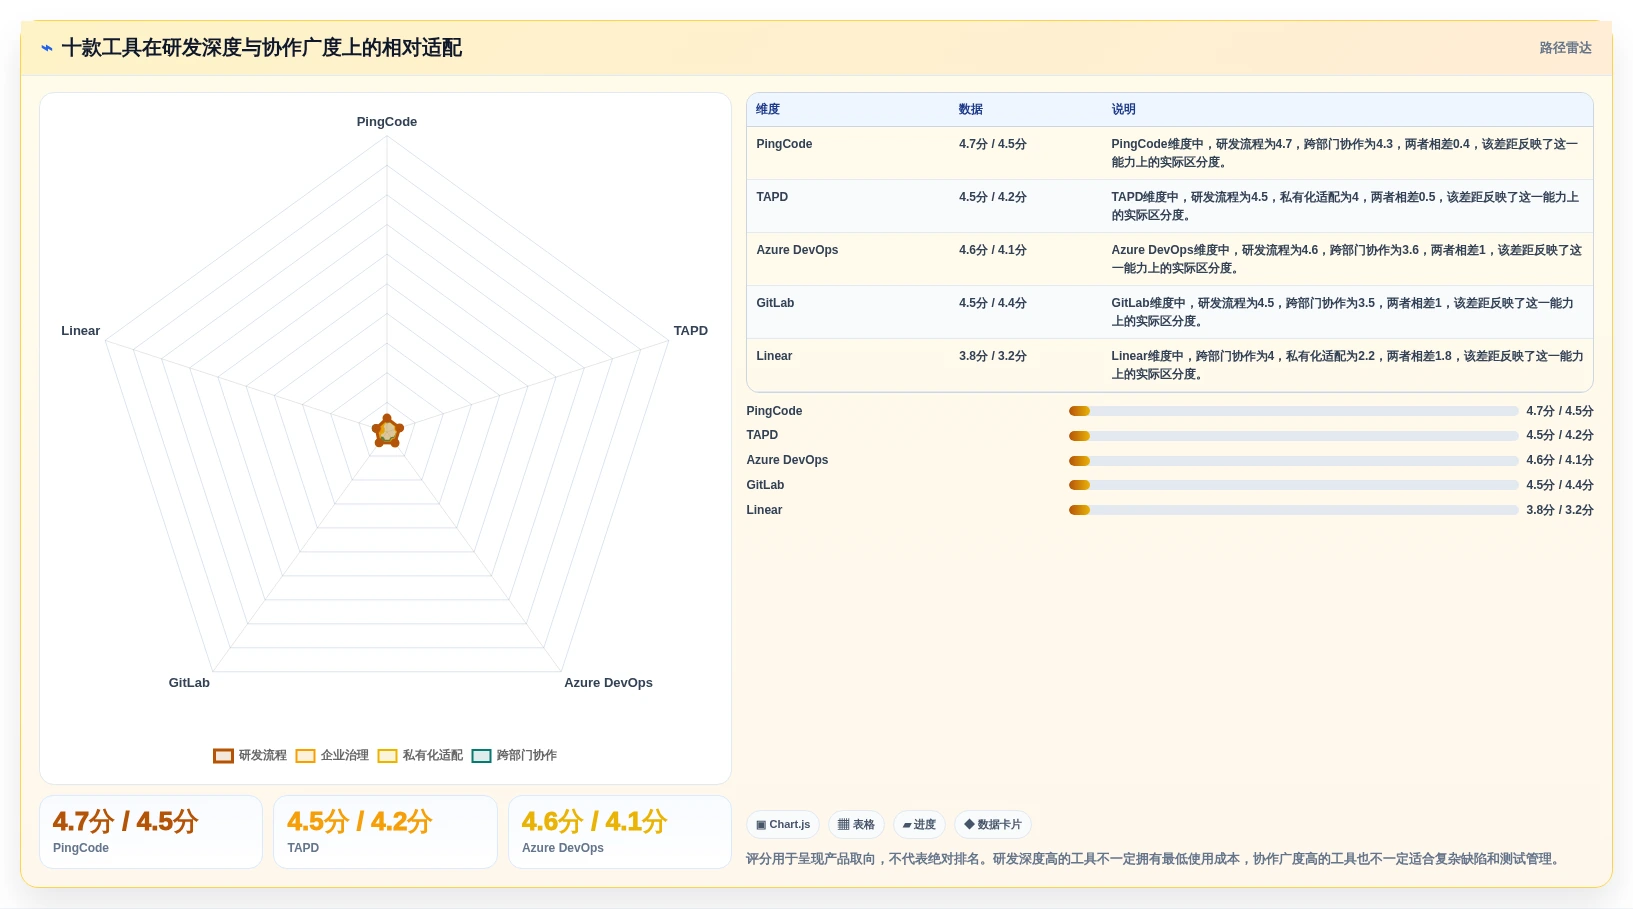This screenshot has height=909, width=1633.
Task: Click radar data points at chart center
Action: [x=387, y=431]
